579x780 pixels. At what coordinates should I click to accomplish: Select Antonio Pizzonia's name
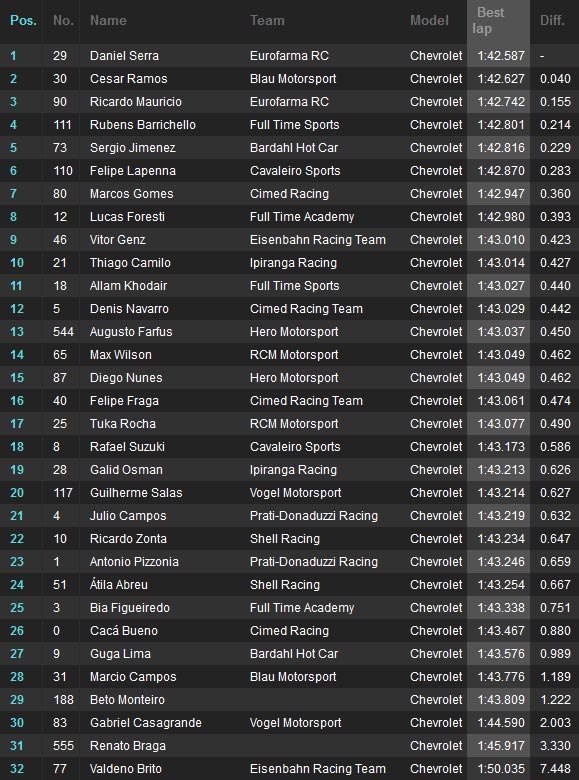coord(134,562)
